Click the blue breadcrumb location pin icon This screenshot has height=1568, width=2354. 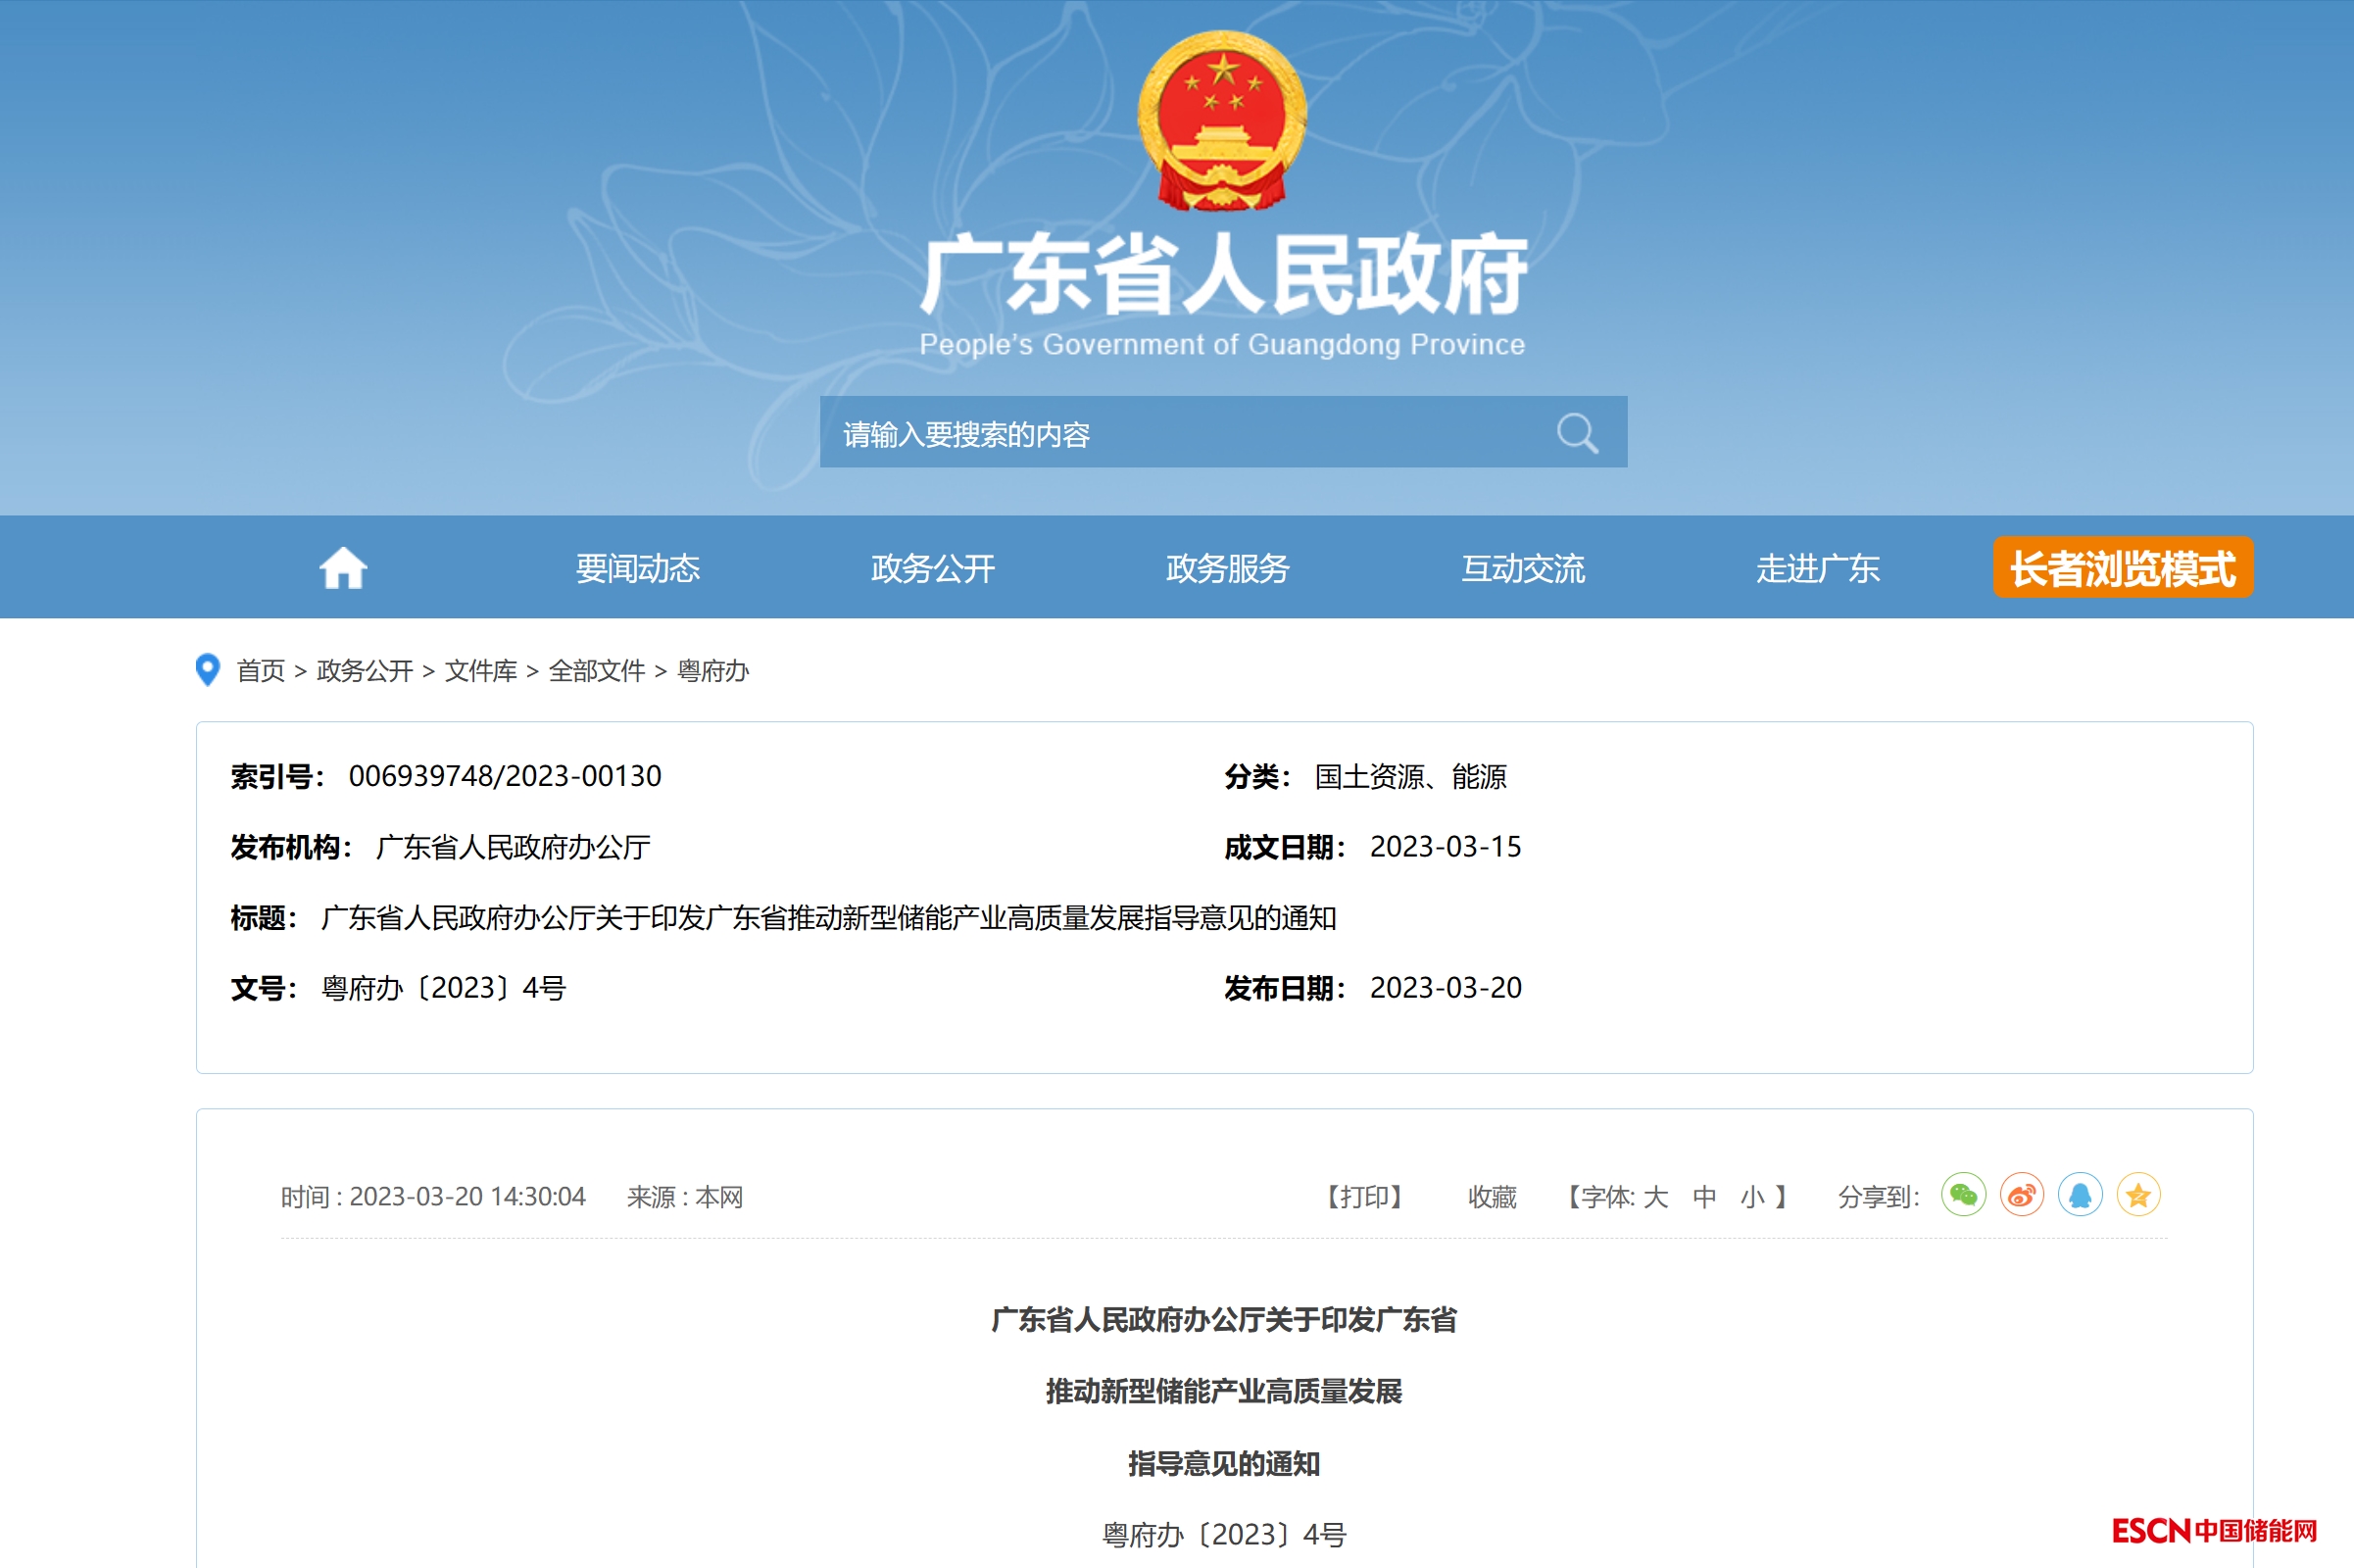(207, 670)
